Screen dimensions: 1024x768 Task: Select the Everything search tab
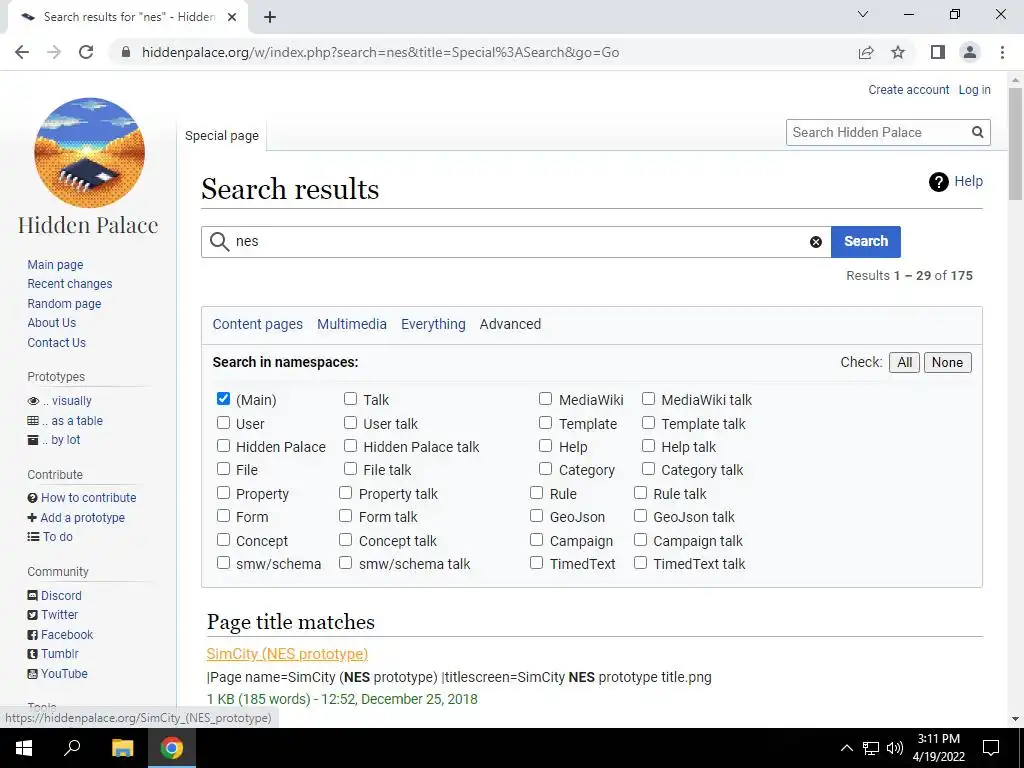click(433, 325)
